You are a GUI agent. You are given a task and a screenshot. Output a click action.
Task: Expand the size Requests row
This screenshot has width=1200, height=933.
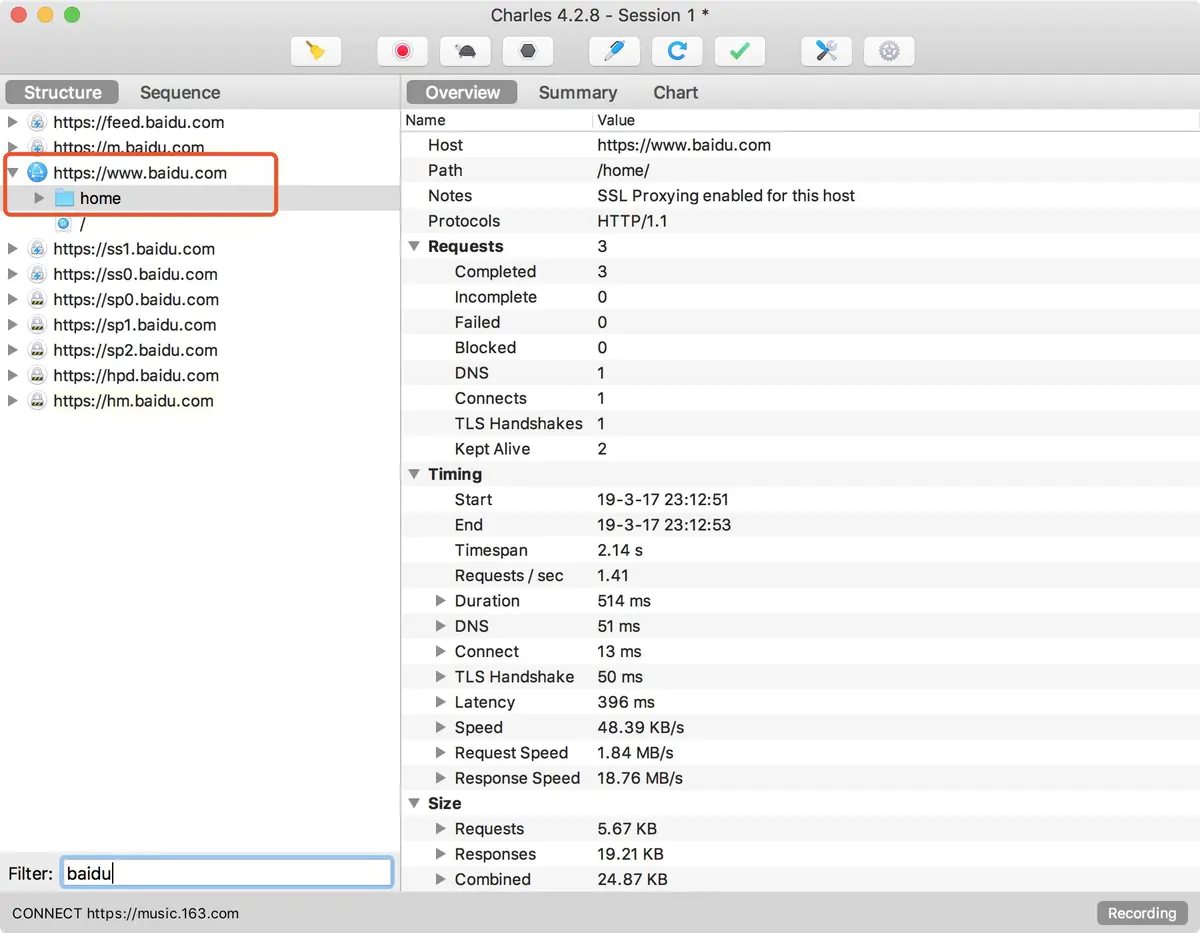(440, 829)
